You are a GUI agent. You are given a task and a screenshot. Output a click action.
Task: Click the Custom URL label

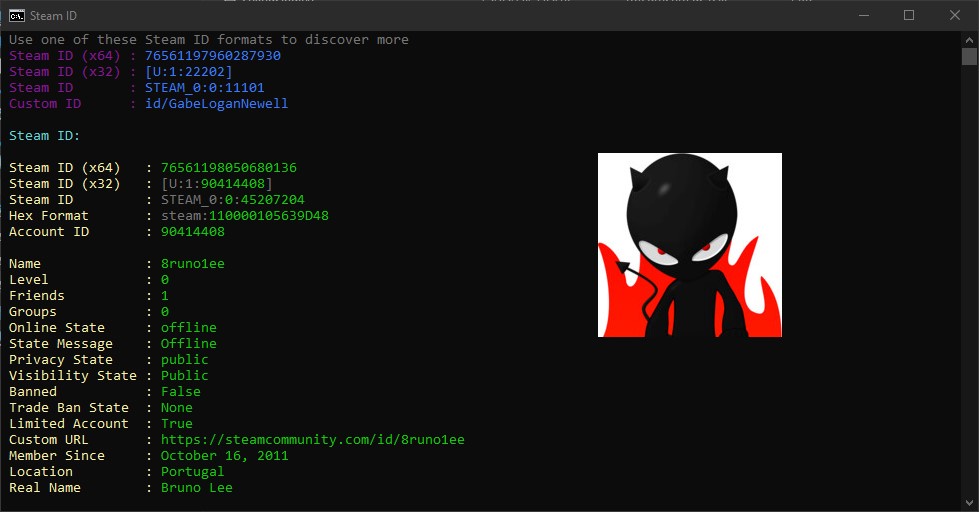49,440
